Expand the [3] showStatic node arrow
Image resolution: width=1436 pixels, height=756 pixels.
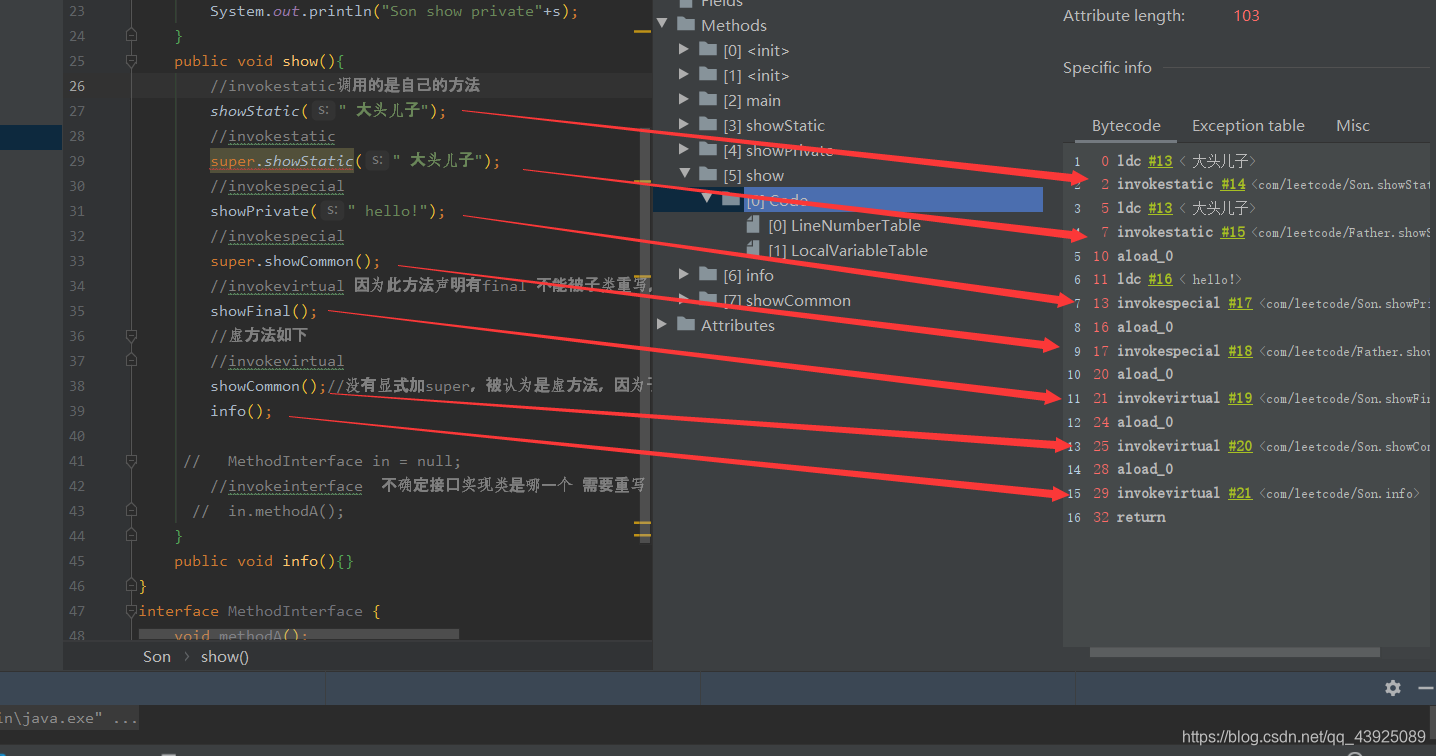pos(684,125)
